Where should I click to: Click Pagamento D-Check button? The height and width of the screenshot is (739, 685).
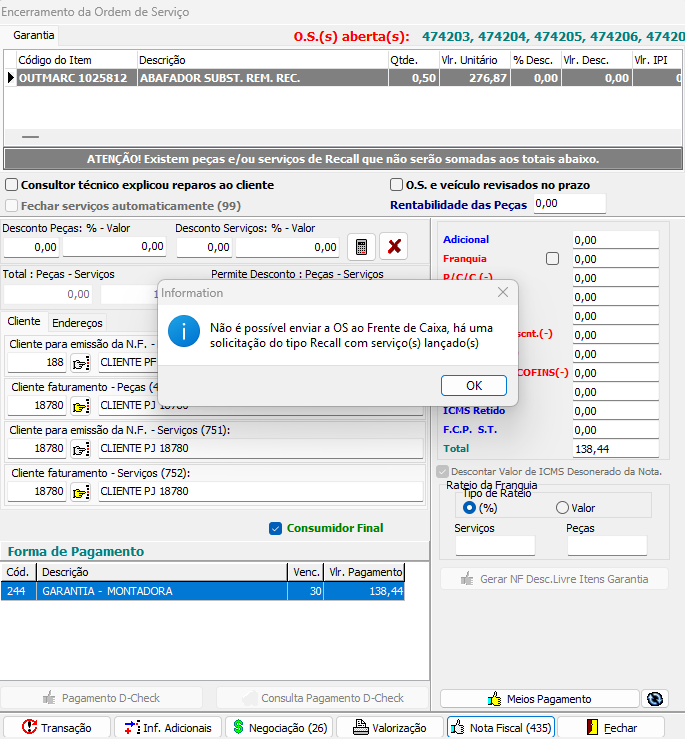coord(101,698)
